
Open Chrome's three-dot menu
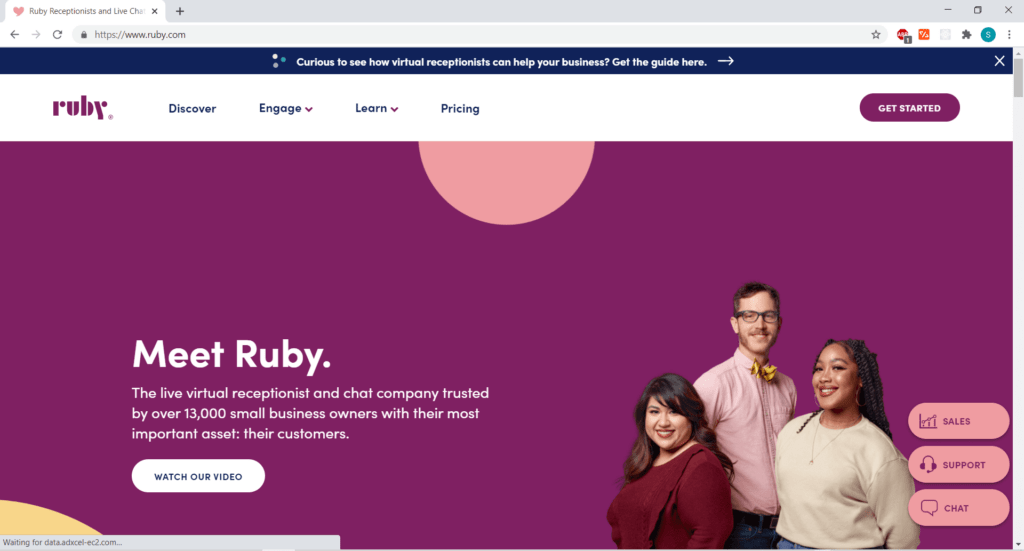pos(1009,35)
